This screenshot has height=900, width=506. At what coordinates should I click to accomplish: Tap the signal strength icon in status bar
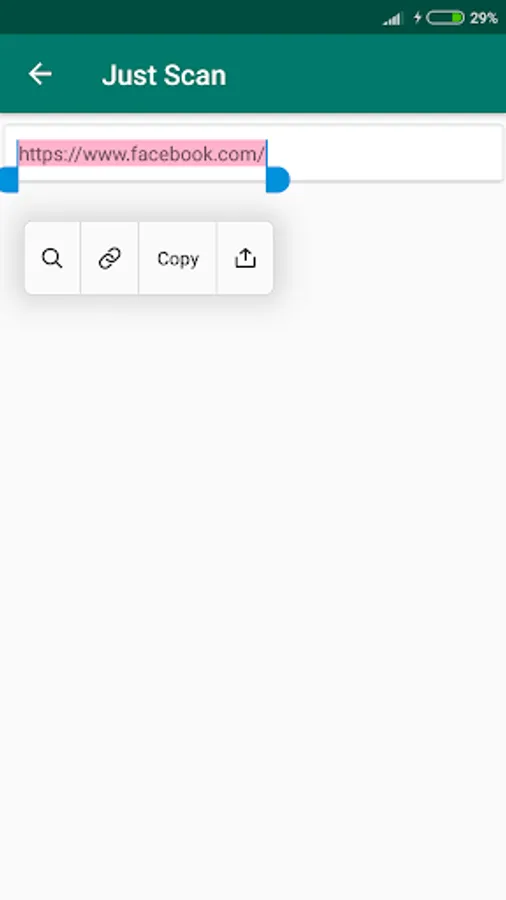(x=393, y=19)
